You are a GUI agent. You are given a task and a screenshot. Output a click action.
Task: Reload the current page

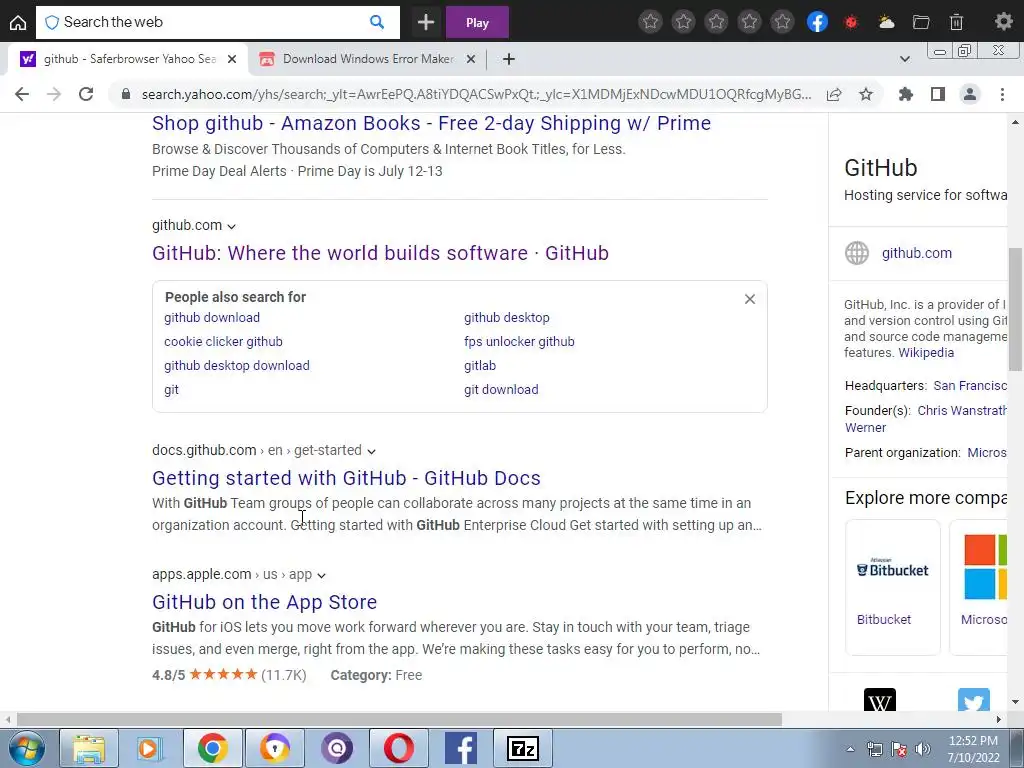click(86, 94)
